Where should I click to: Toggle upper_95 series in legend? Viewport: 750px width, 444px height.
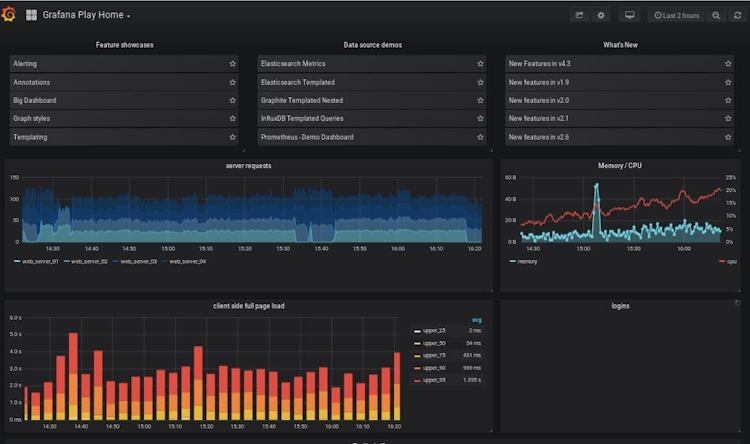click(430, 380)
